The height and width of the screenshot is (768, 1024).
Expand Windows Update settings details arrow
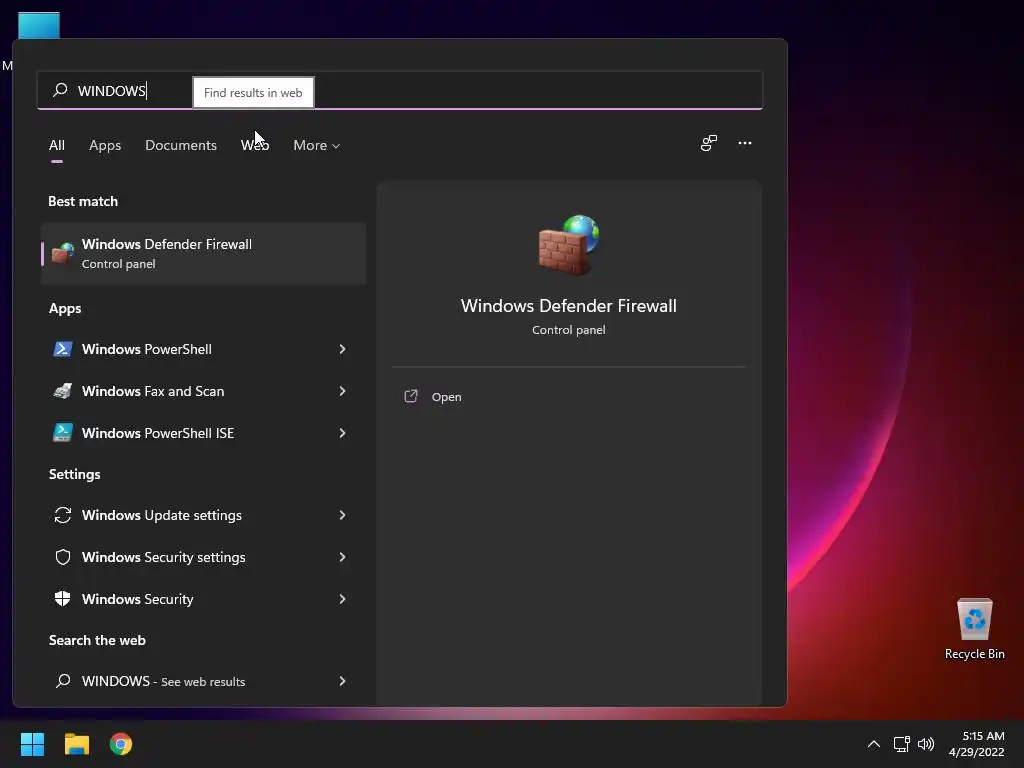pyautogui.click(x=342, y=515)
